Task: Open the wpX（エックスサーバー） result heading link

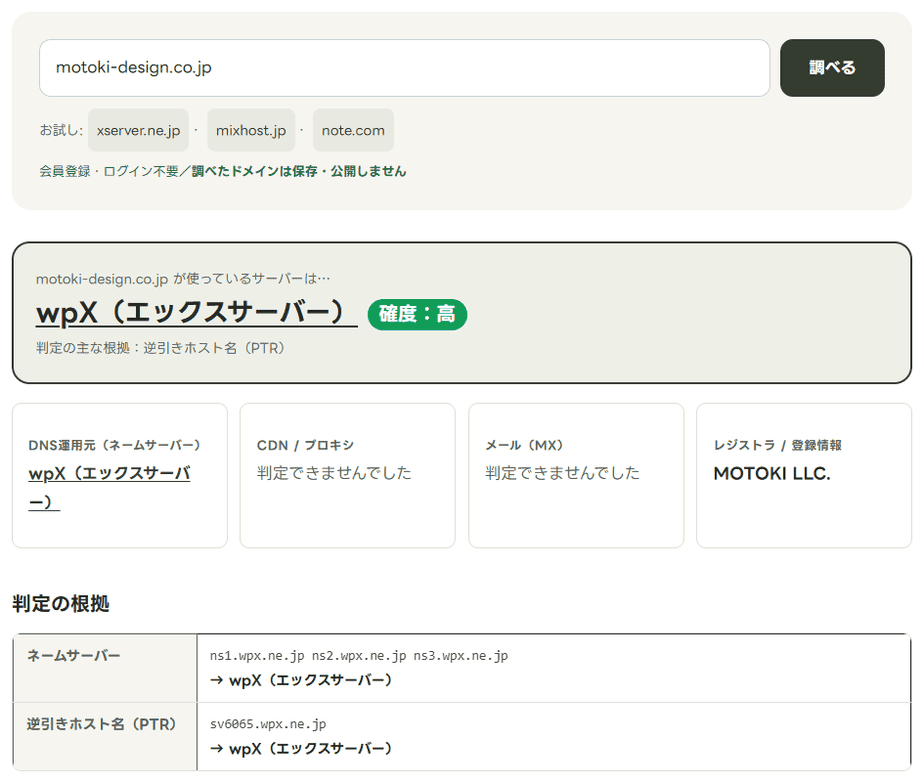Action: (196, 312)
